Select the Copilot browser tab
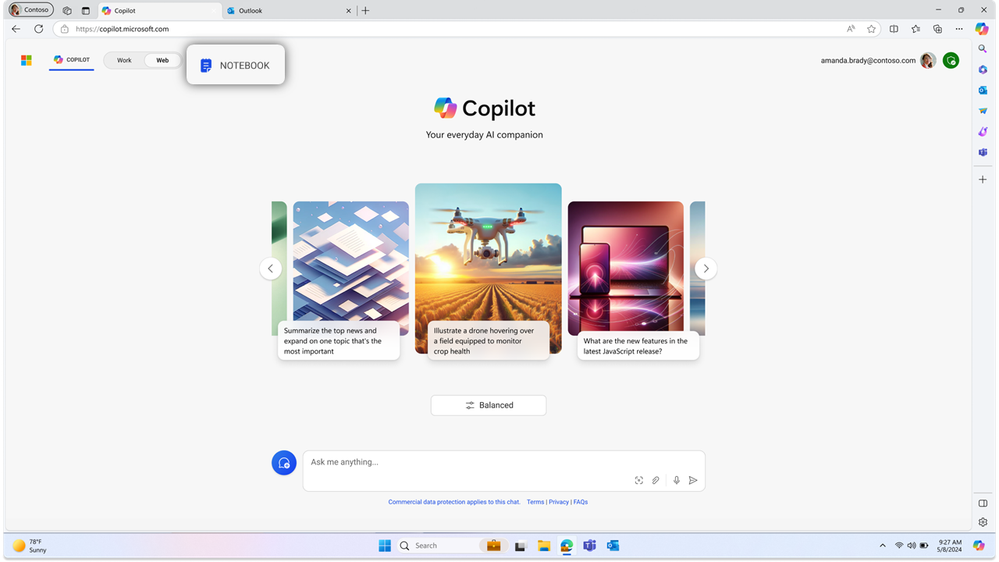The image size is (999, 562). [x=159, y=11]
